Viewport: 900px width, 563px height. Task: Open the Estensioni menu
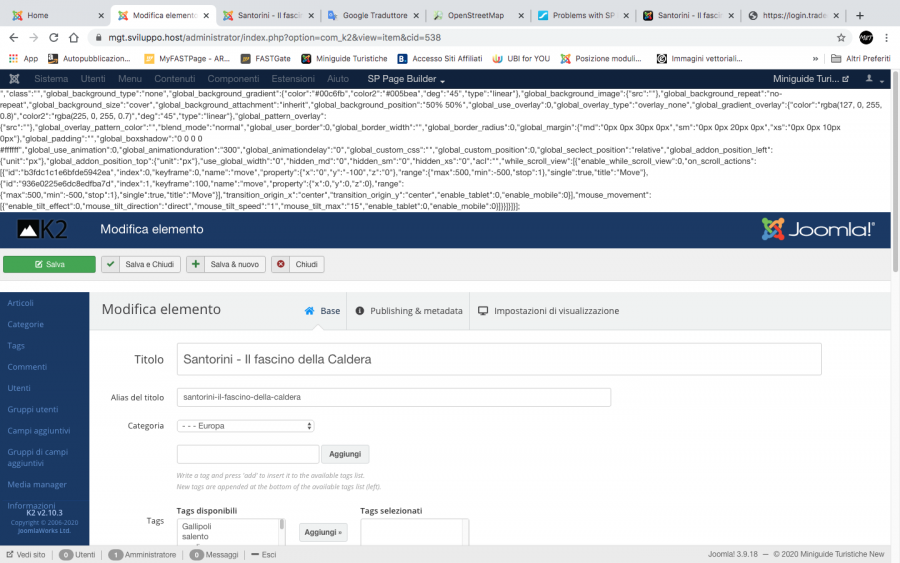click(293, 79)
